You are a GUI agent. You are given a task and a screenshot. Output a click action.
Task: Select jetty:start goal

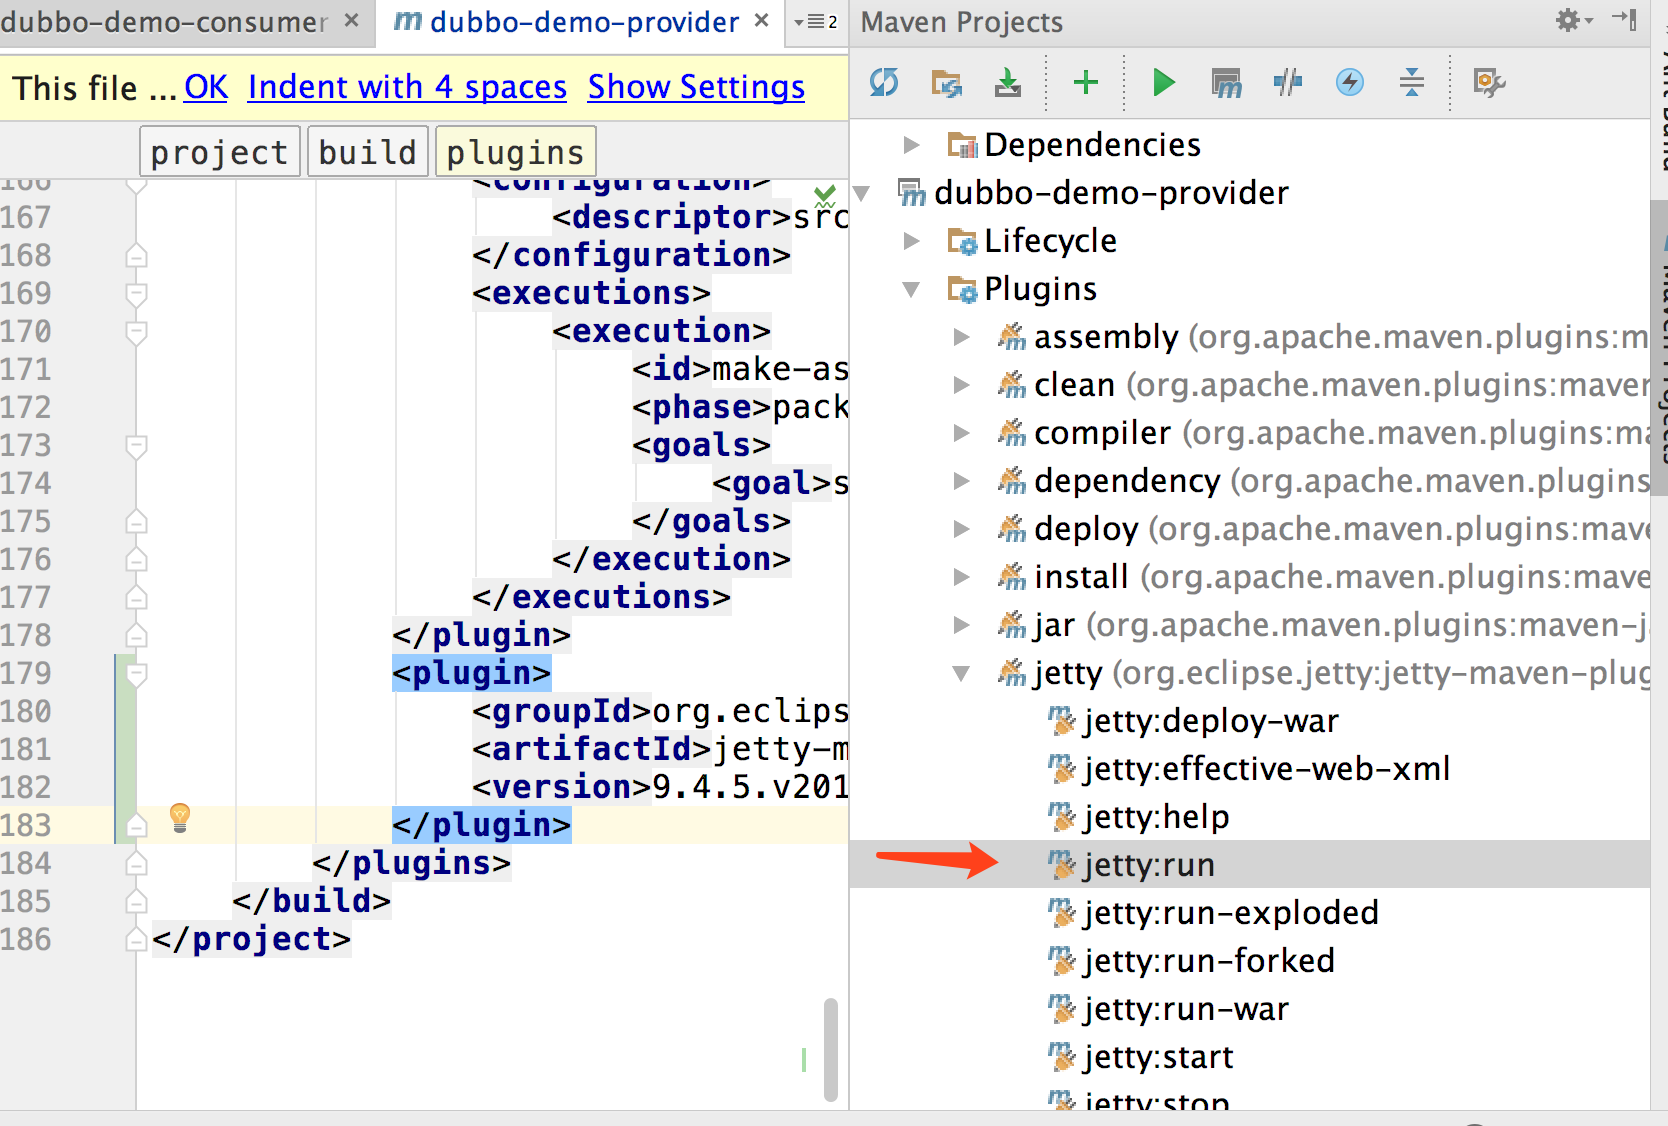click(1158, 1057)
